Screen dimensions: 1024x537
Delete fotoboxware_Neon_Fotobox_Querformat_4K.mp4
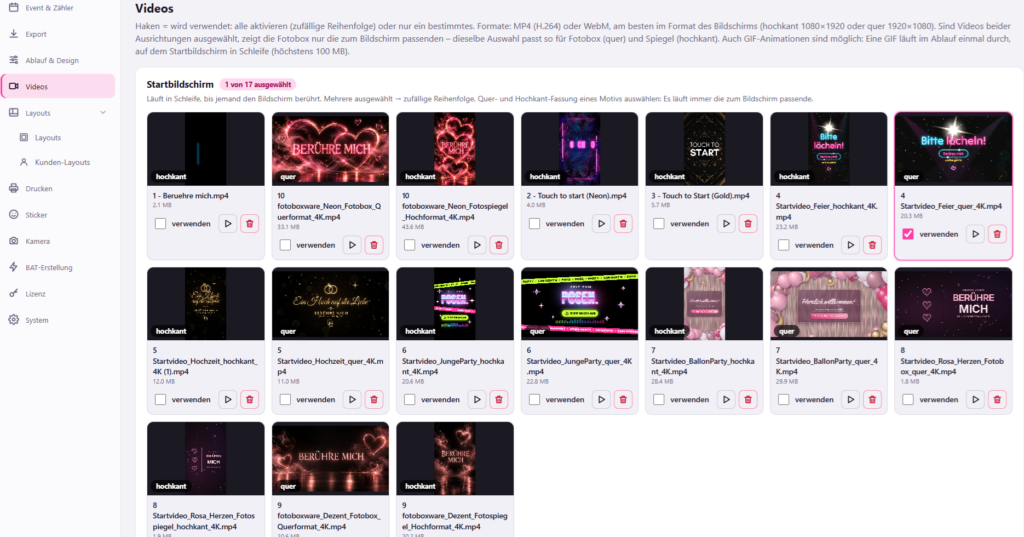click(374, 245)
